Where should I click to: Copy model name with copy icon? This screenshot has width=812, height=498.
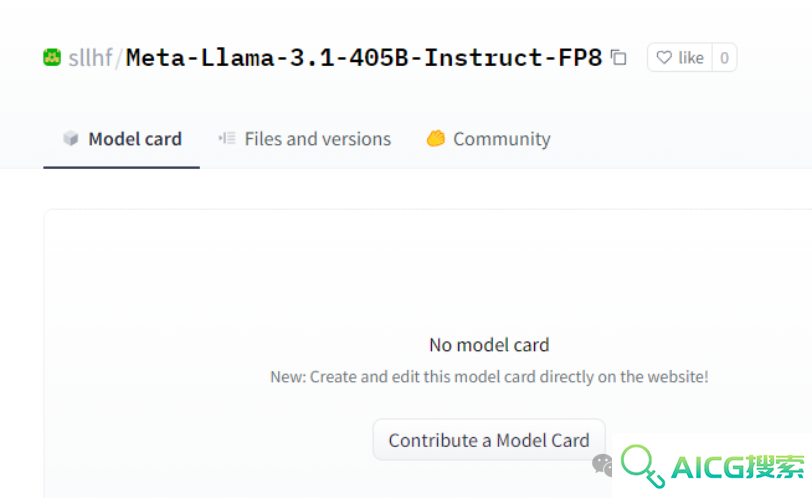[x=618, y=57]
